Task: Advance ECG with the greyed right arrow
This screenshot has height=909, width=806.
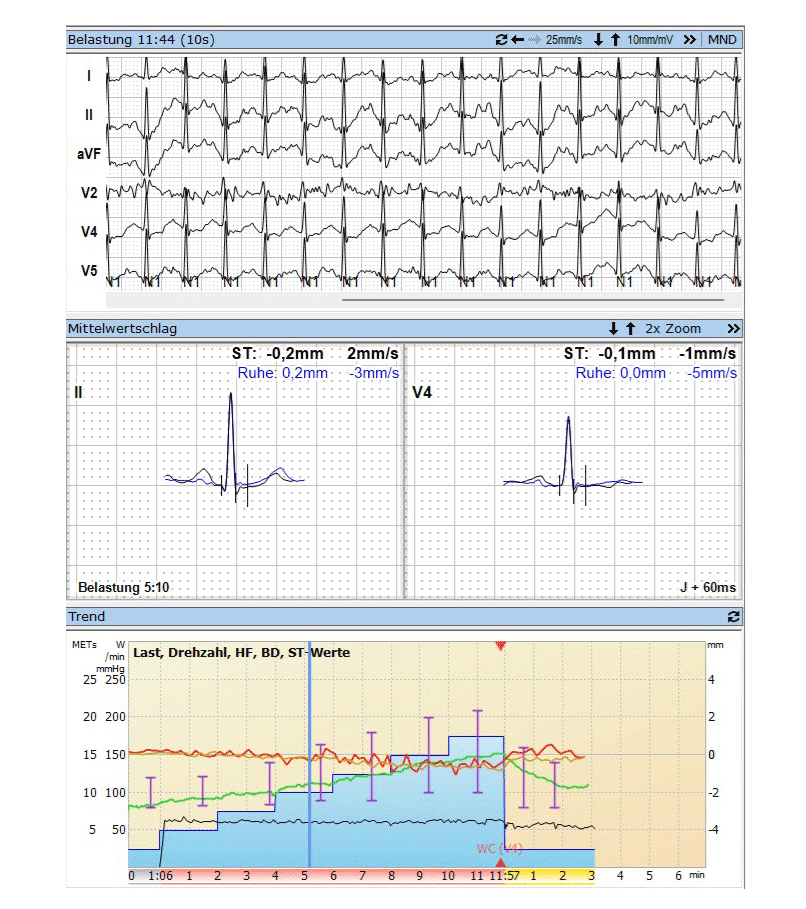Action: click(534, 40)
